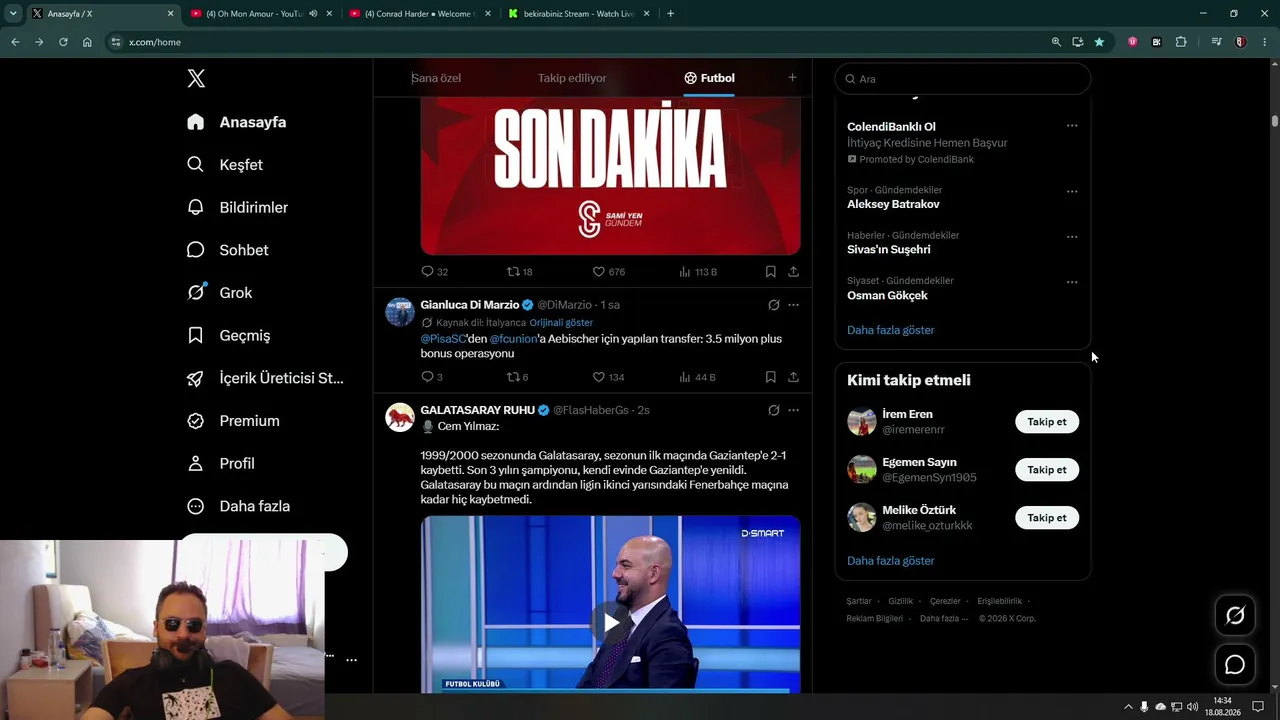This screenshot has height=720, width=1280.
Task: Switch to the Sana özel tab
Action: tap(436, 78)
